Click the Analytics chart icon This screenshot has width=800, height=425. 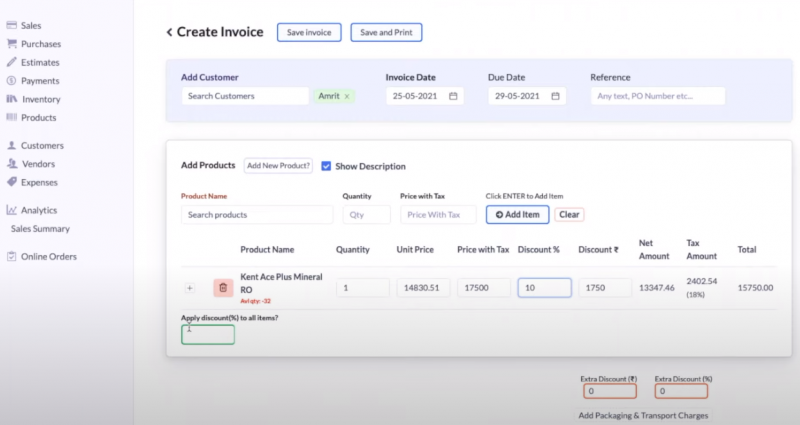click(11, 210)
